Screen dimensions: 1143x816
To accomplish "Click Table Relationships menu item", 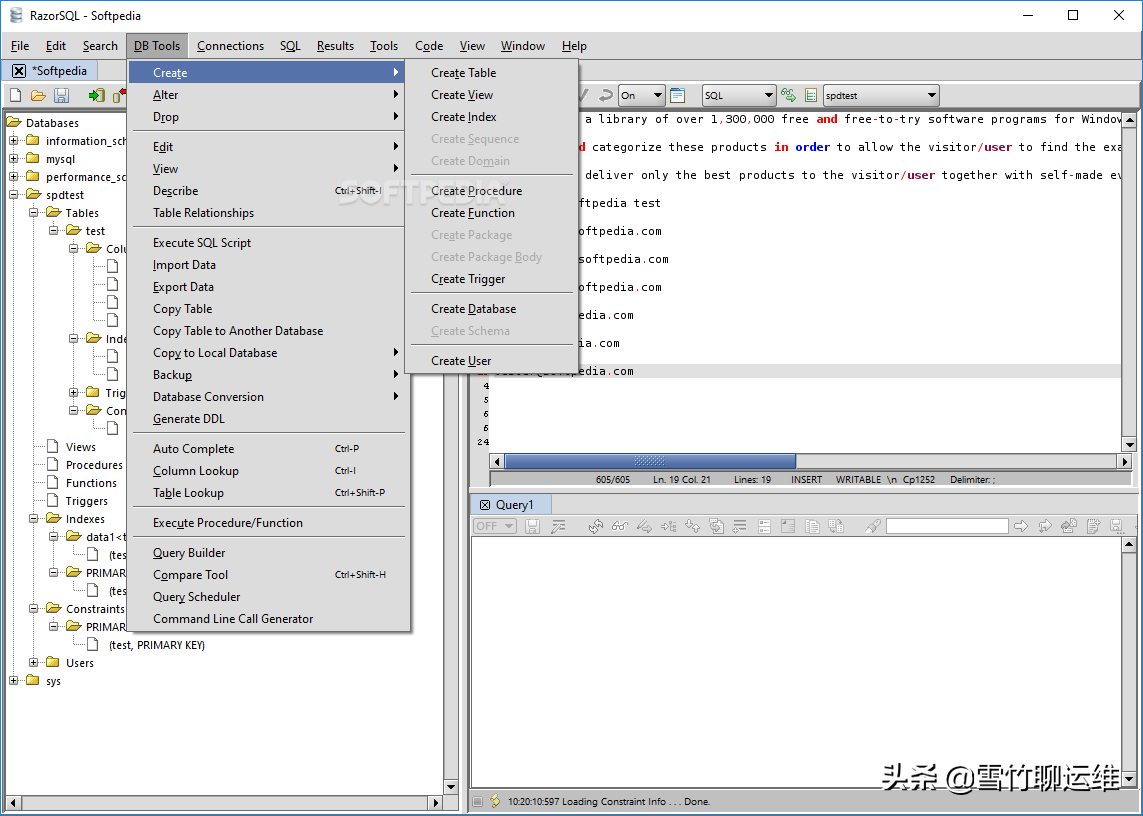I will (x=267, y=213).
